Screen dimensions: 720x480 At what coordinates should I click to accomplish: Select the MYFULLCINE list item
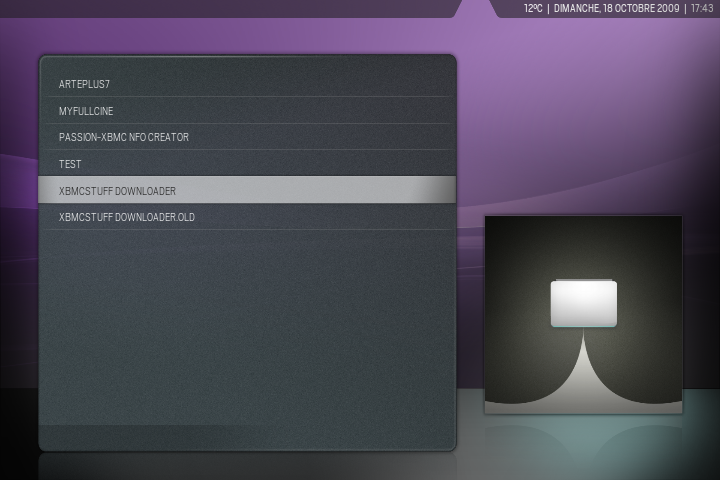(x=248, y=111)
